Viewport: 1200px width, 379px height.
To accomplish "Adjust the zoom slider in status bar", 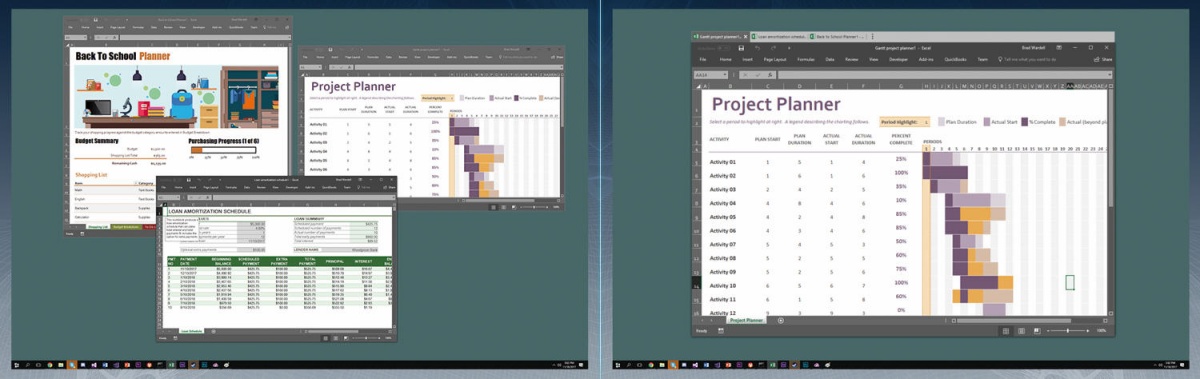I will pos(1068,331).
